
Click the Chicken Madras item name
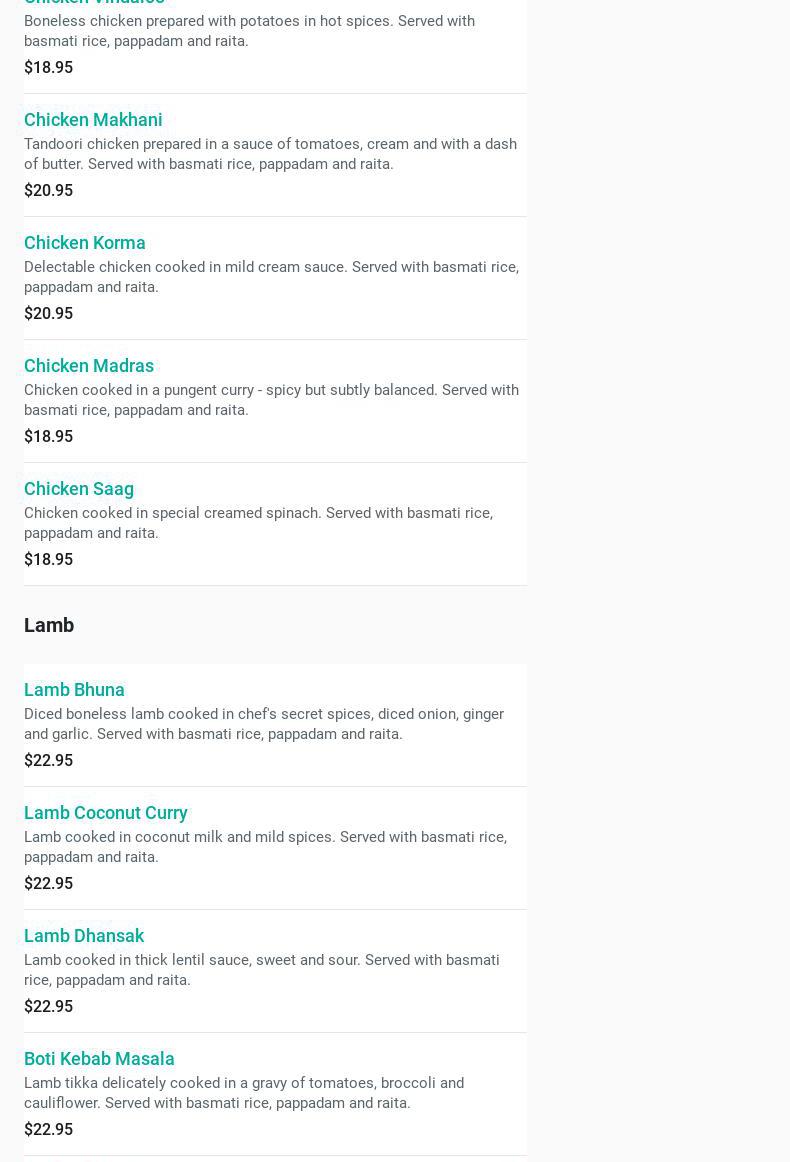(x=89, y=366)
